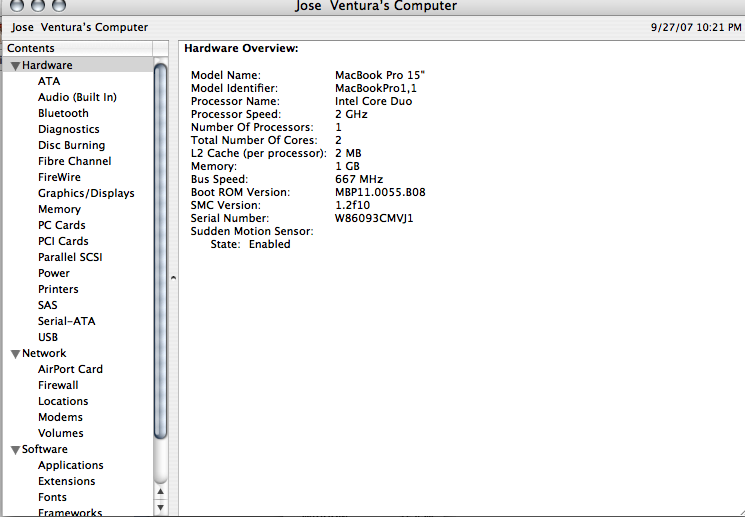Show Diagnostics information
The height and width of the screenshot is (517, 745).
click(x=69, y=129)
